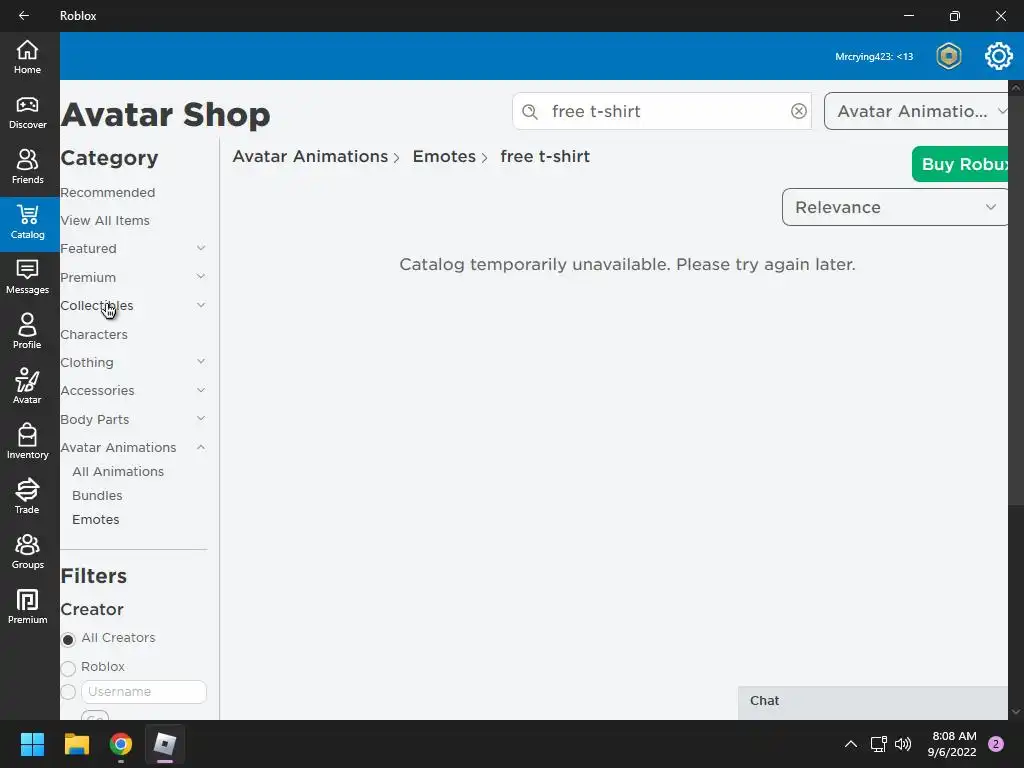This screenshot has height=768, width=1024.
Task: Open the network tray icon
Action: coord(878,744)
